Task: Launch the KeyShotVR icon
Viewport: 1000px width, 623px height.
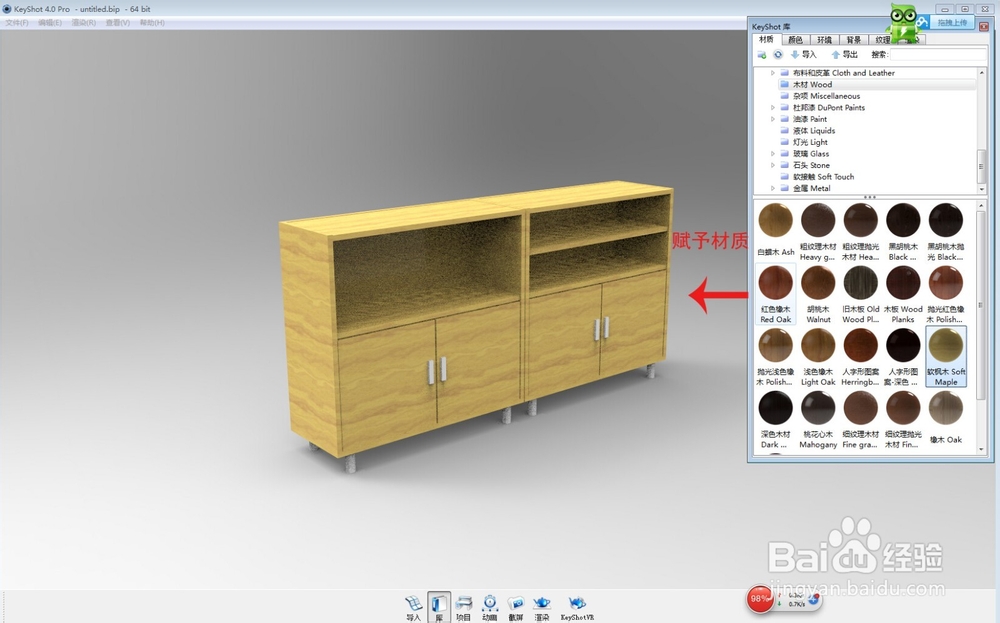Action: point(577,608)
